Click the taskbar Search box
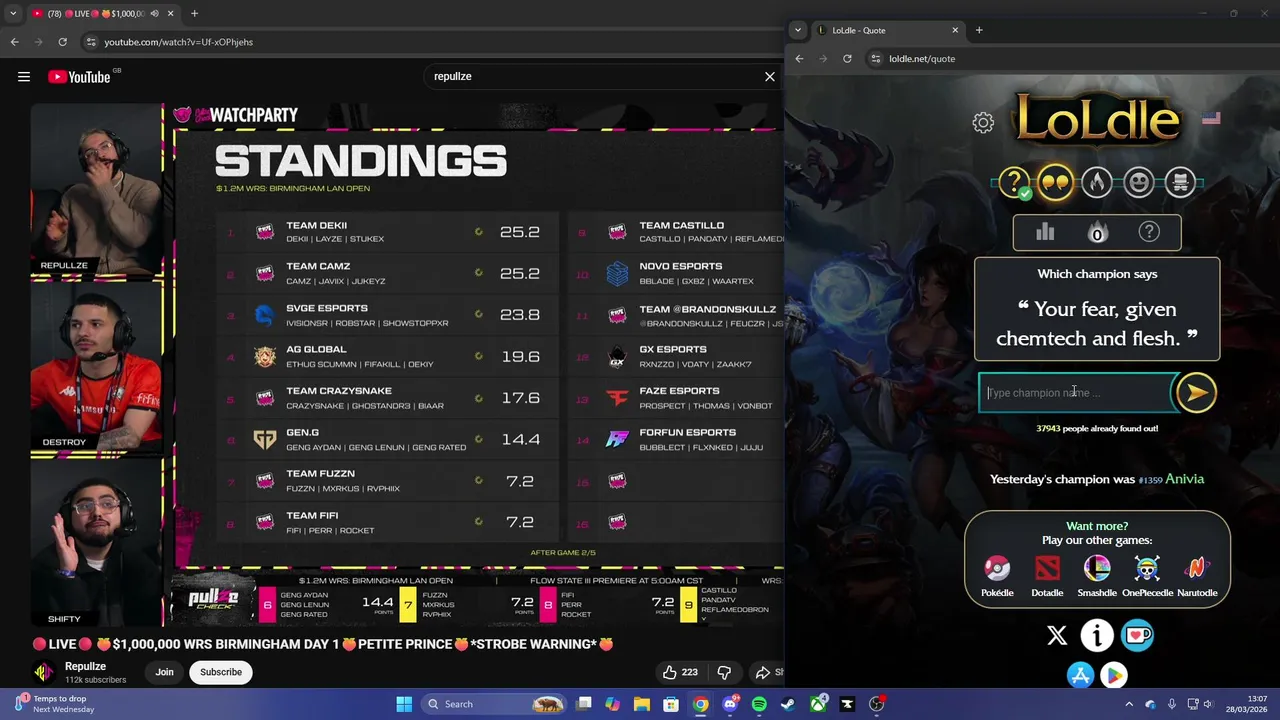This screenshot has width=1280, height=720. pyautogui.click(x=491, y=704)
